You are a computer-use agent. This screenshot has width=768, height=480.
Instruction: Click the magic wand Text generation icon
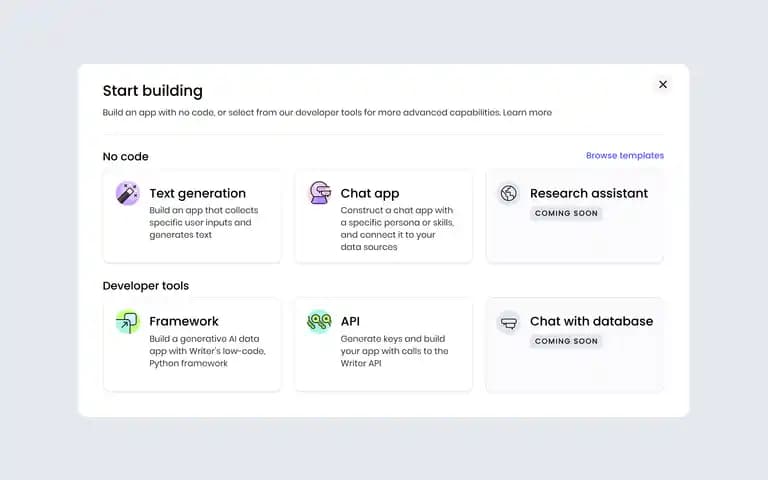point(127,193)
